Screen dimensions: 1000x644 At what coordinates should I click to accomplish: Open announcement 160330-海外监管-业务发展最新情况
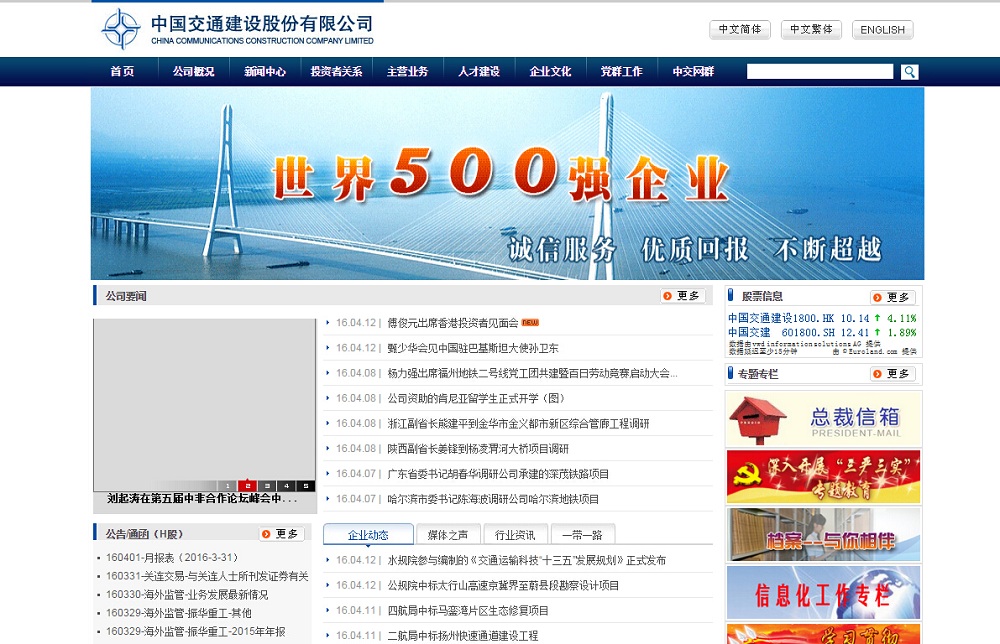click(x=187, y=594)
